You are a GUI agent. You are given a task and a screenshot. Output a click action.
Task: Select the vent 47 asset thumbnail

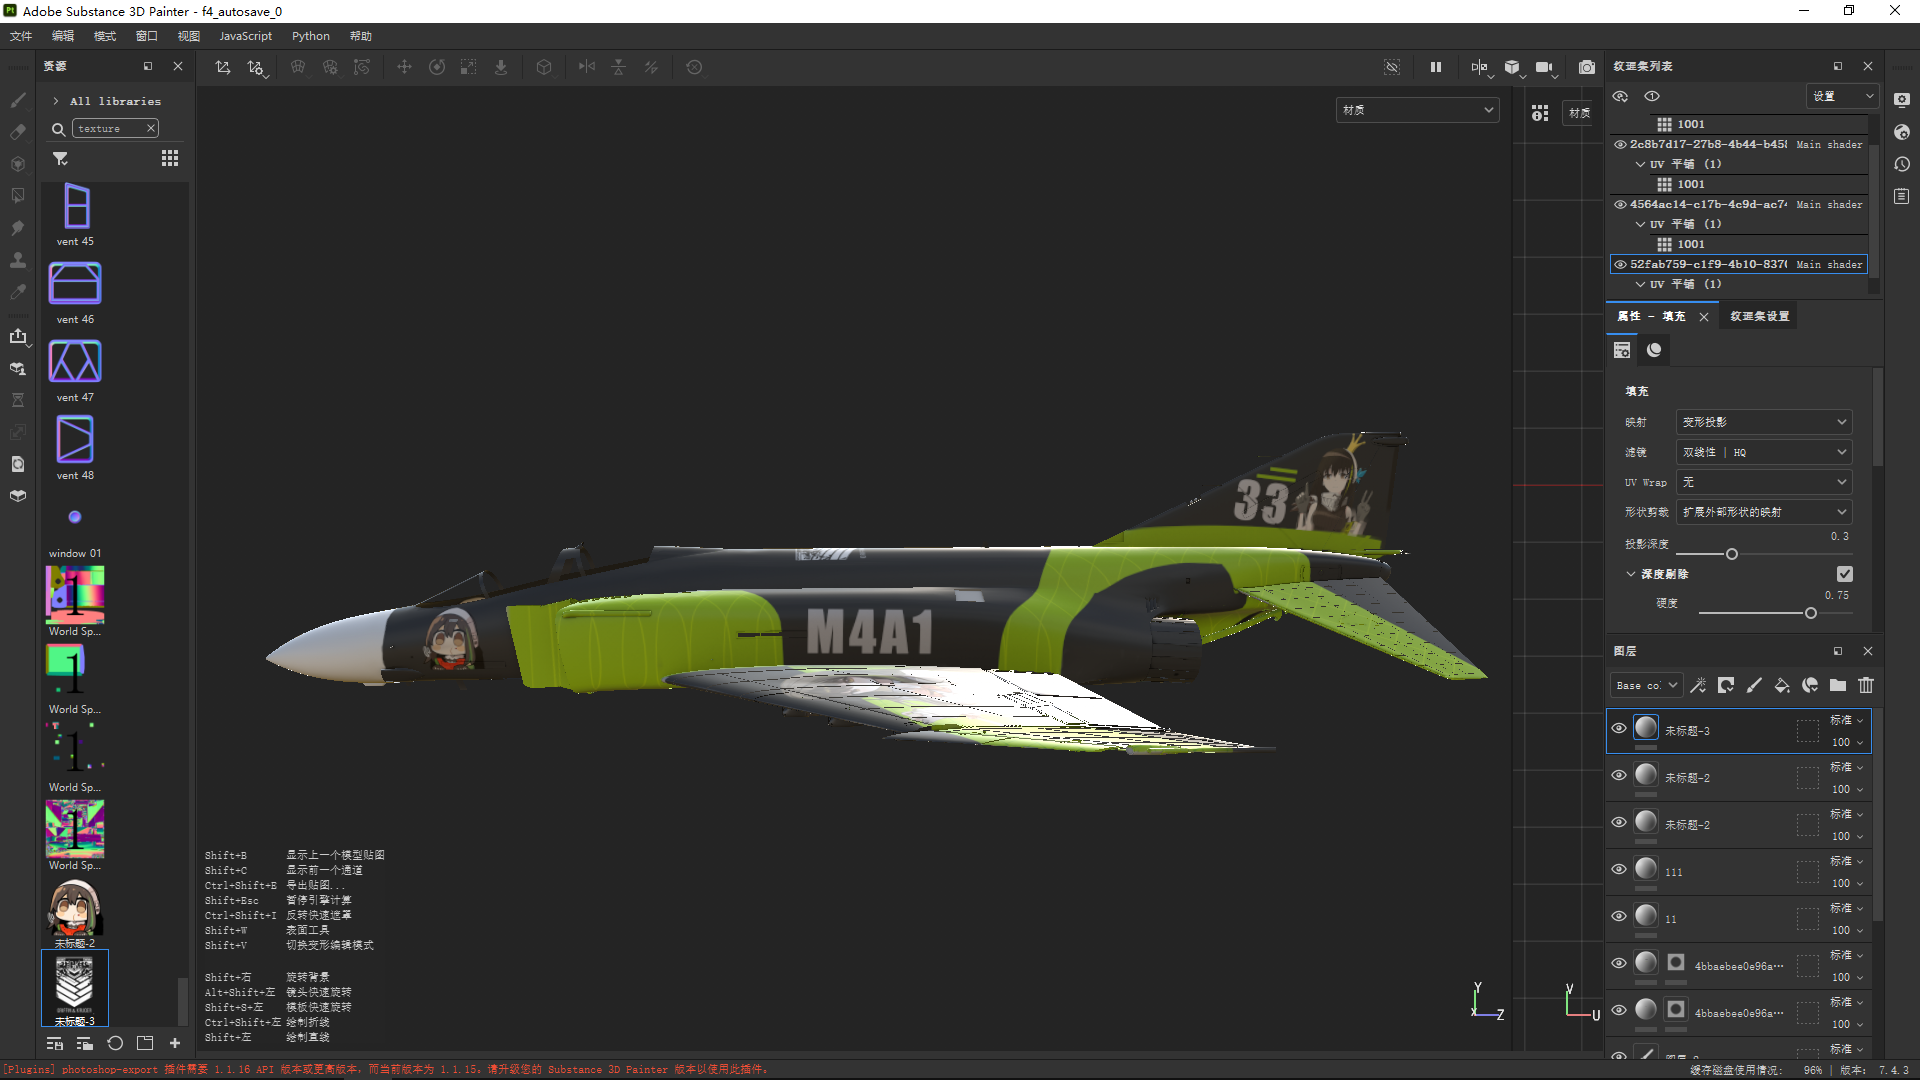[x=75, y=362]
